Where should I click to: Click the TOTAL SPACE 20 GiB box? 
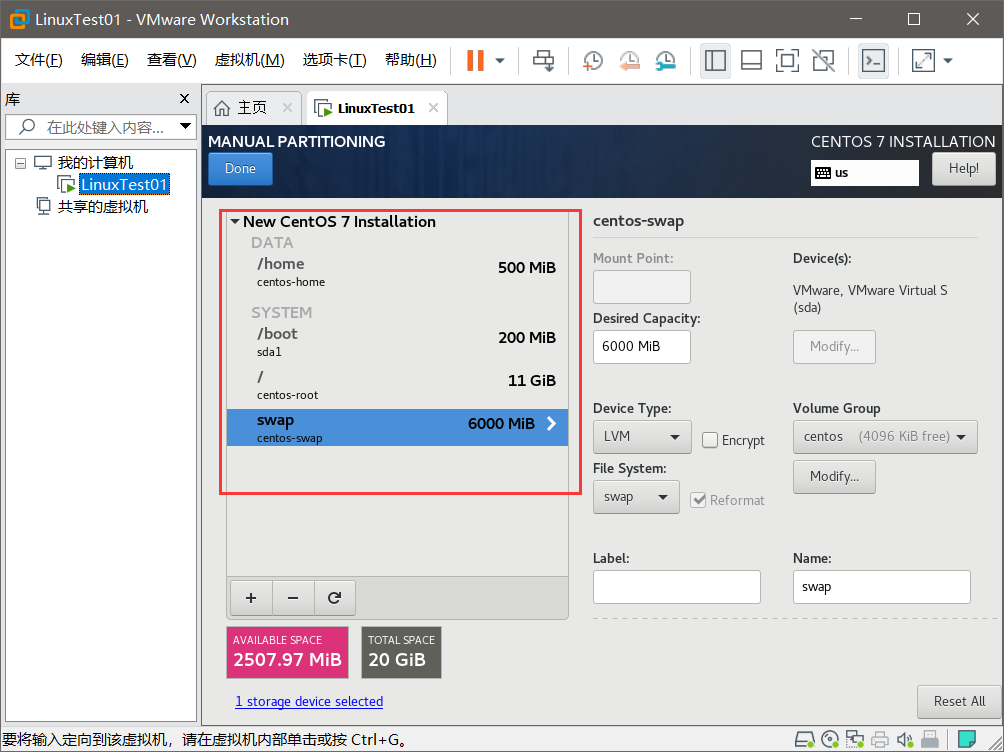pyautogui.click(x=401, y=652)
